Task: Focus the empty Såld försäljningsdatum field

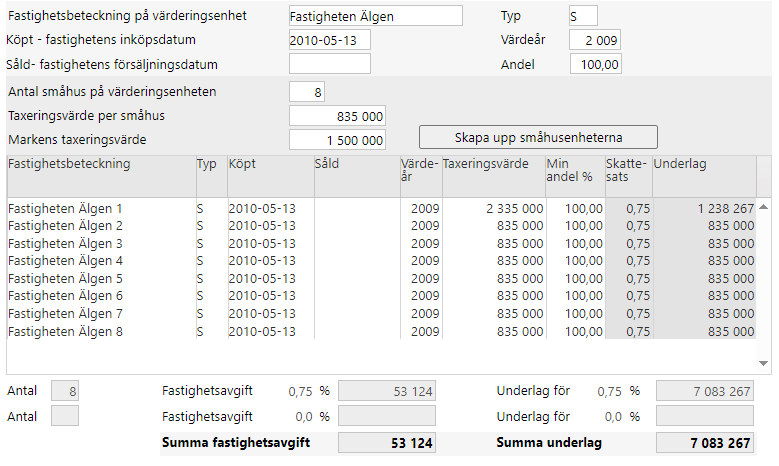Action: pyautogui.click(x=330, y=64)
